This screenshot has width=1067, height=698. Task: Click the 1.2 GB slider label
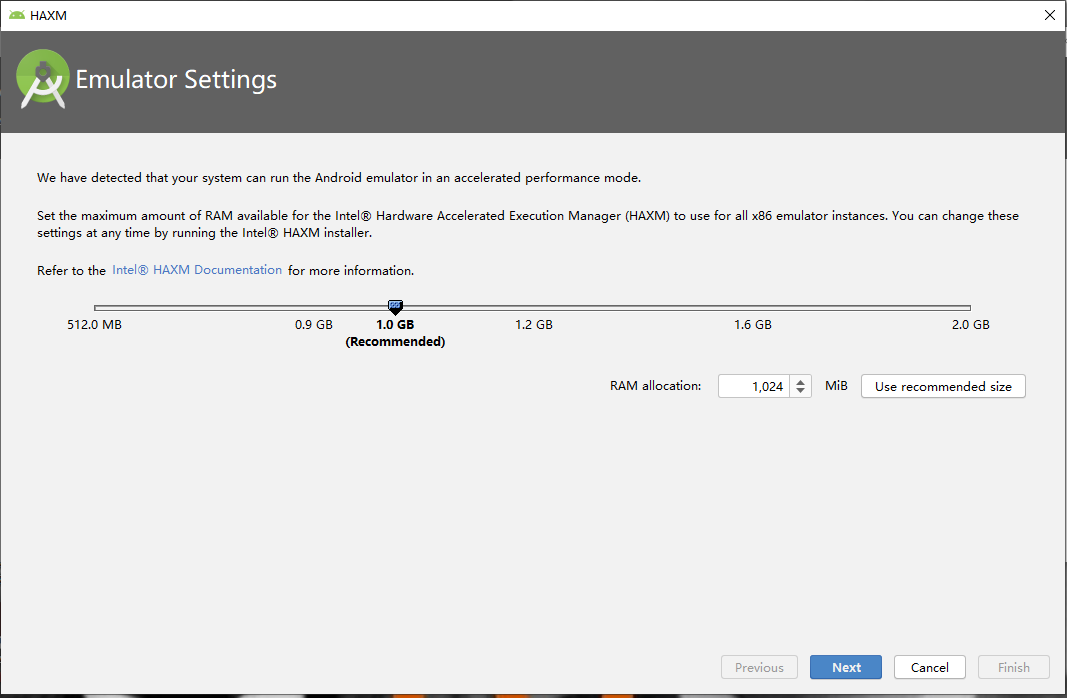pyautogui.click(x=534, y=325)
